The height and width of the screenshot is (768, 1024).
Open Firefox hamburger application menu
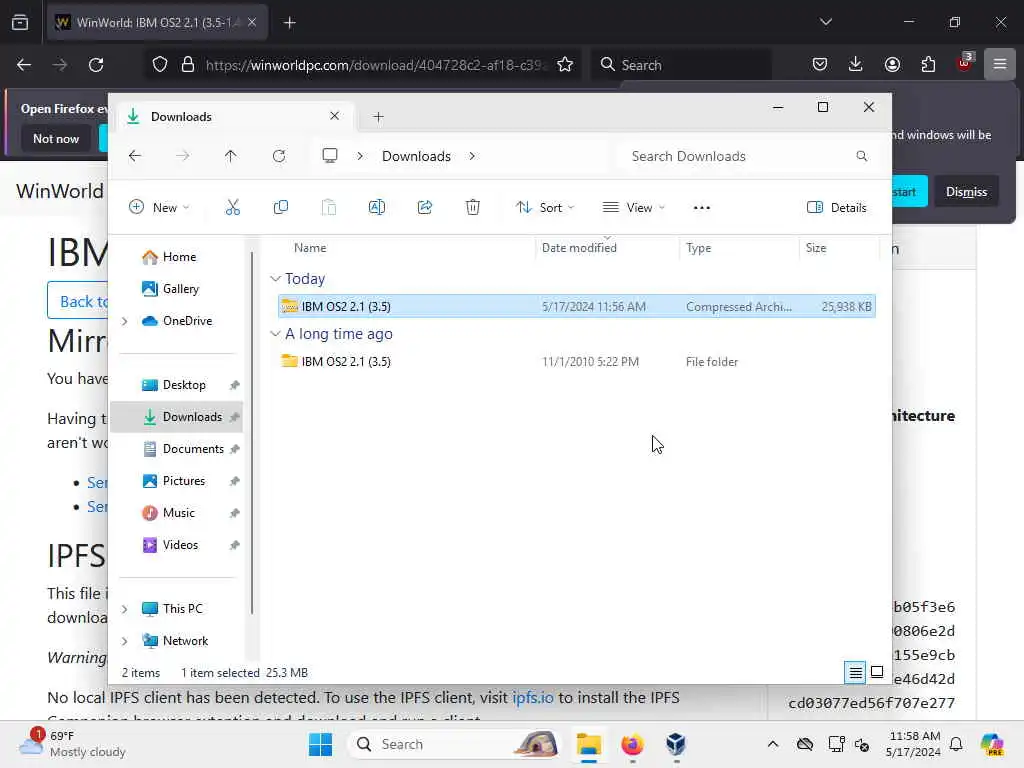[x=1000, y=64]
